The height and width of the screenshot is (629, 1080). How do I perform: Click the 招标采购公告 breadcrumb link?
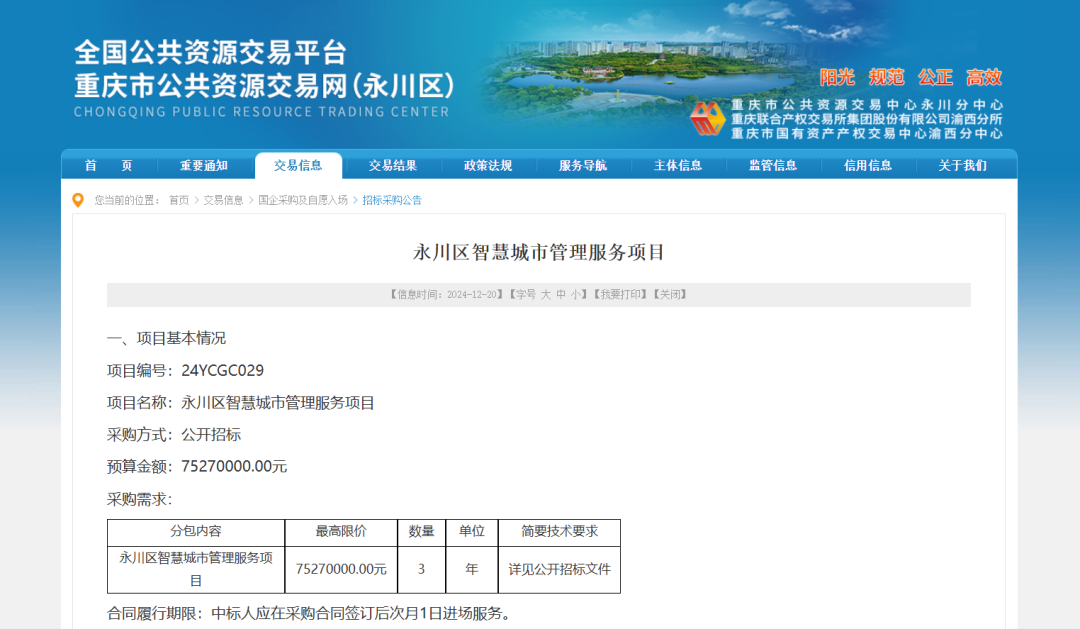click(392, 200)
